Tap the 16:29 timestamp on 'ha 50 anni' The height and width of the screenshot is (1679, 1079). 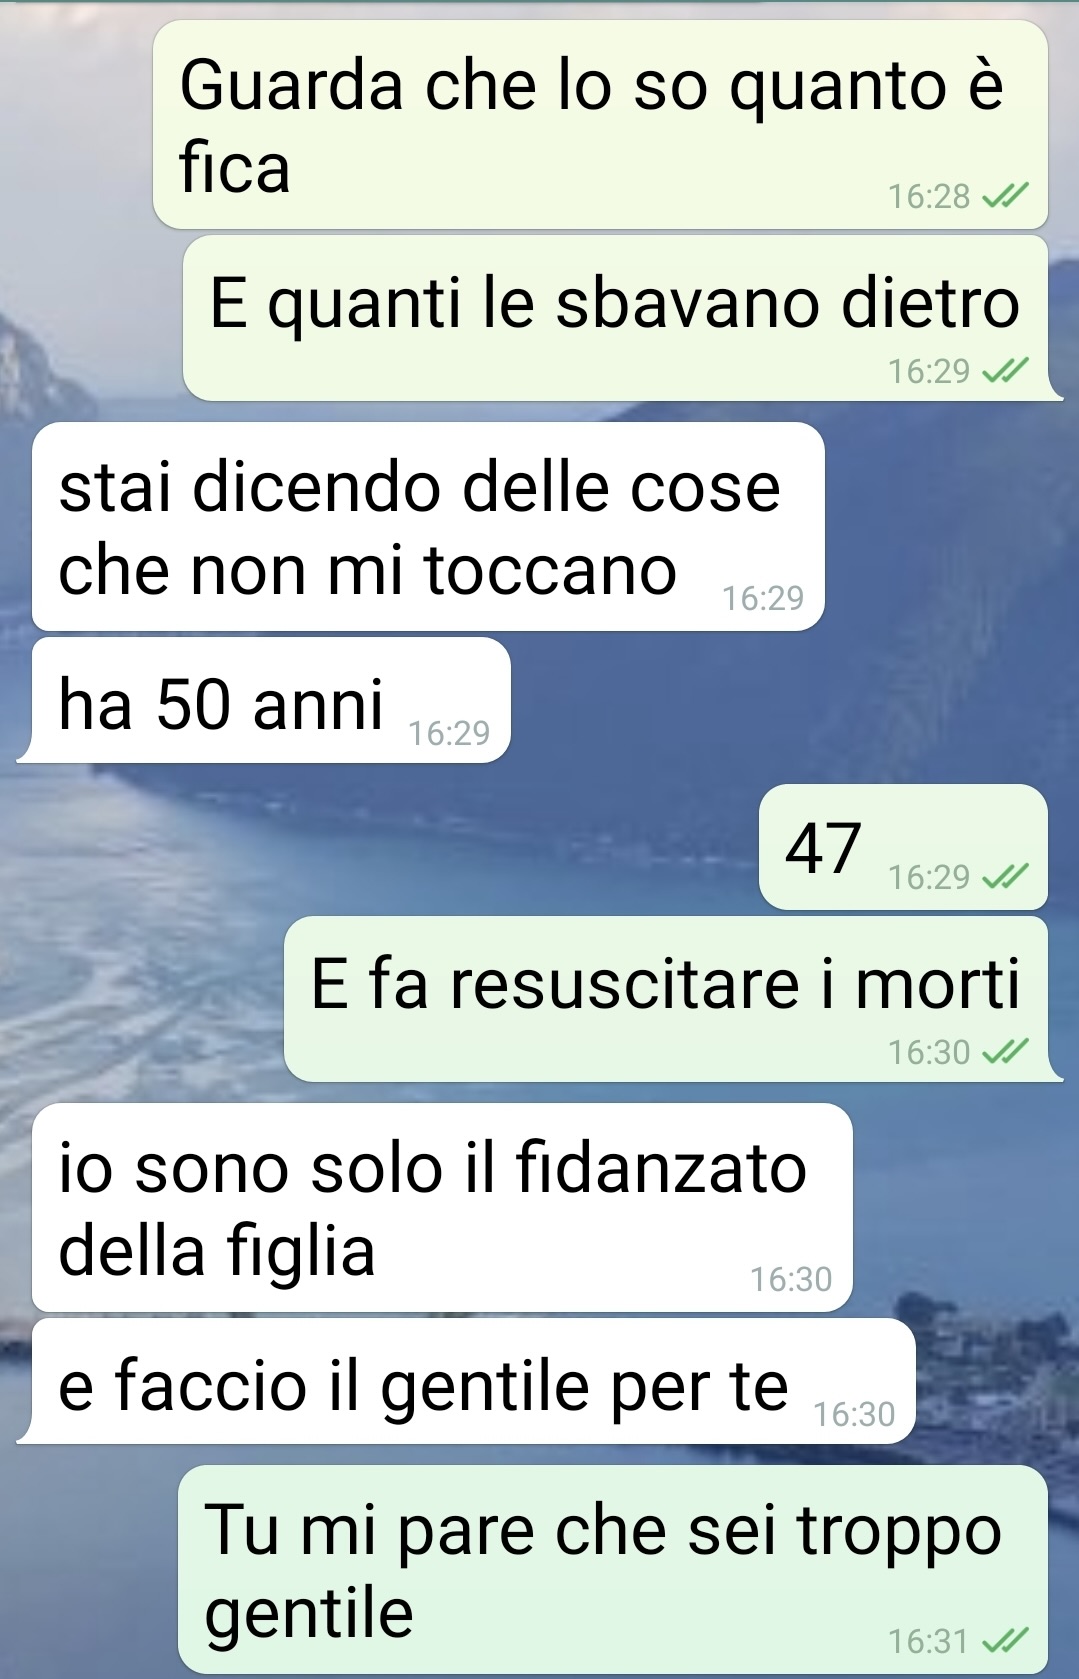point(449,733)
